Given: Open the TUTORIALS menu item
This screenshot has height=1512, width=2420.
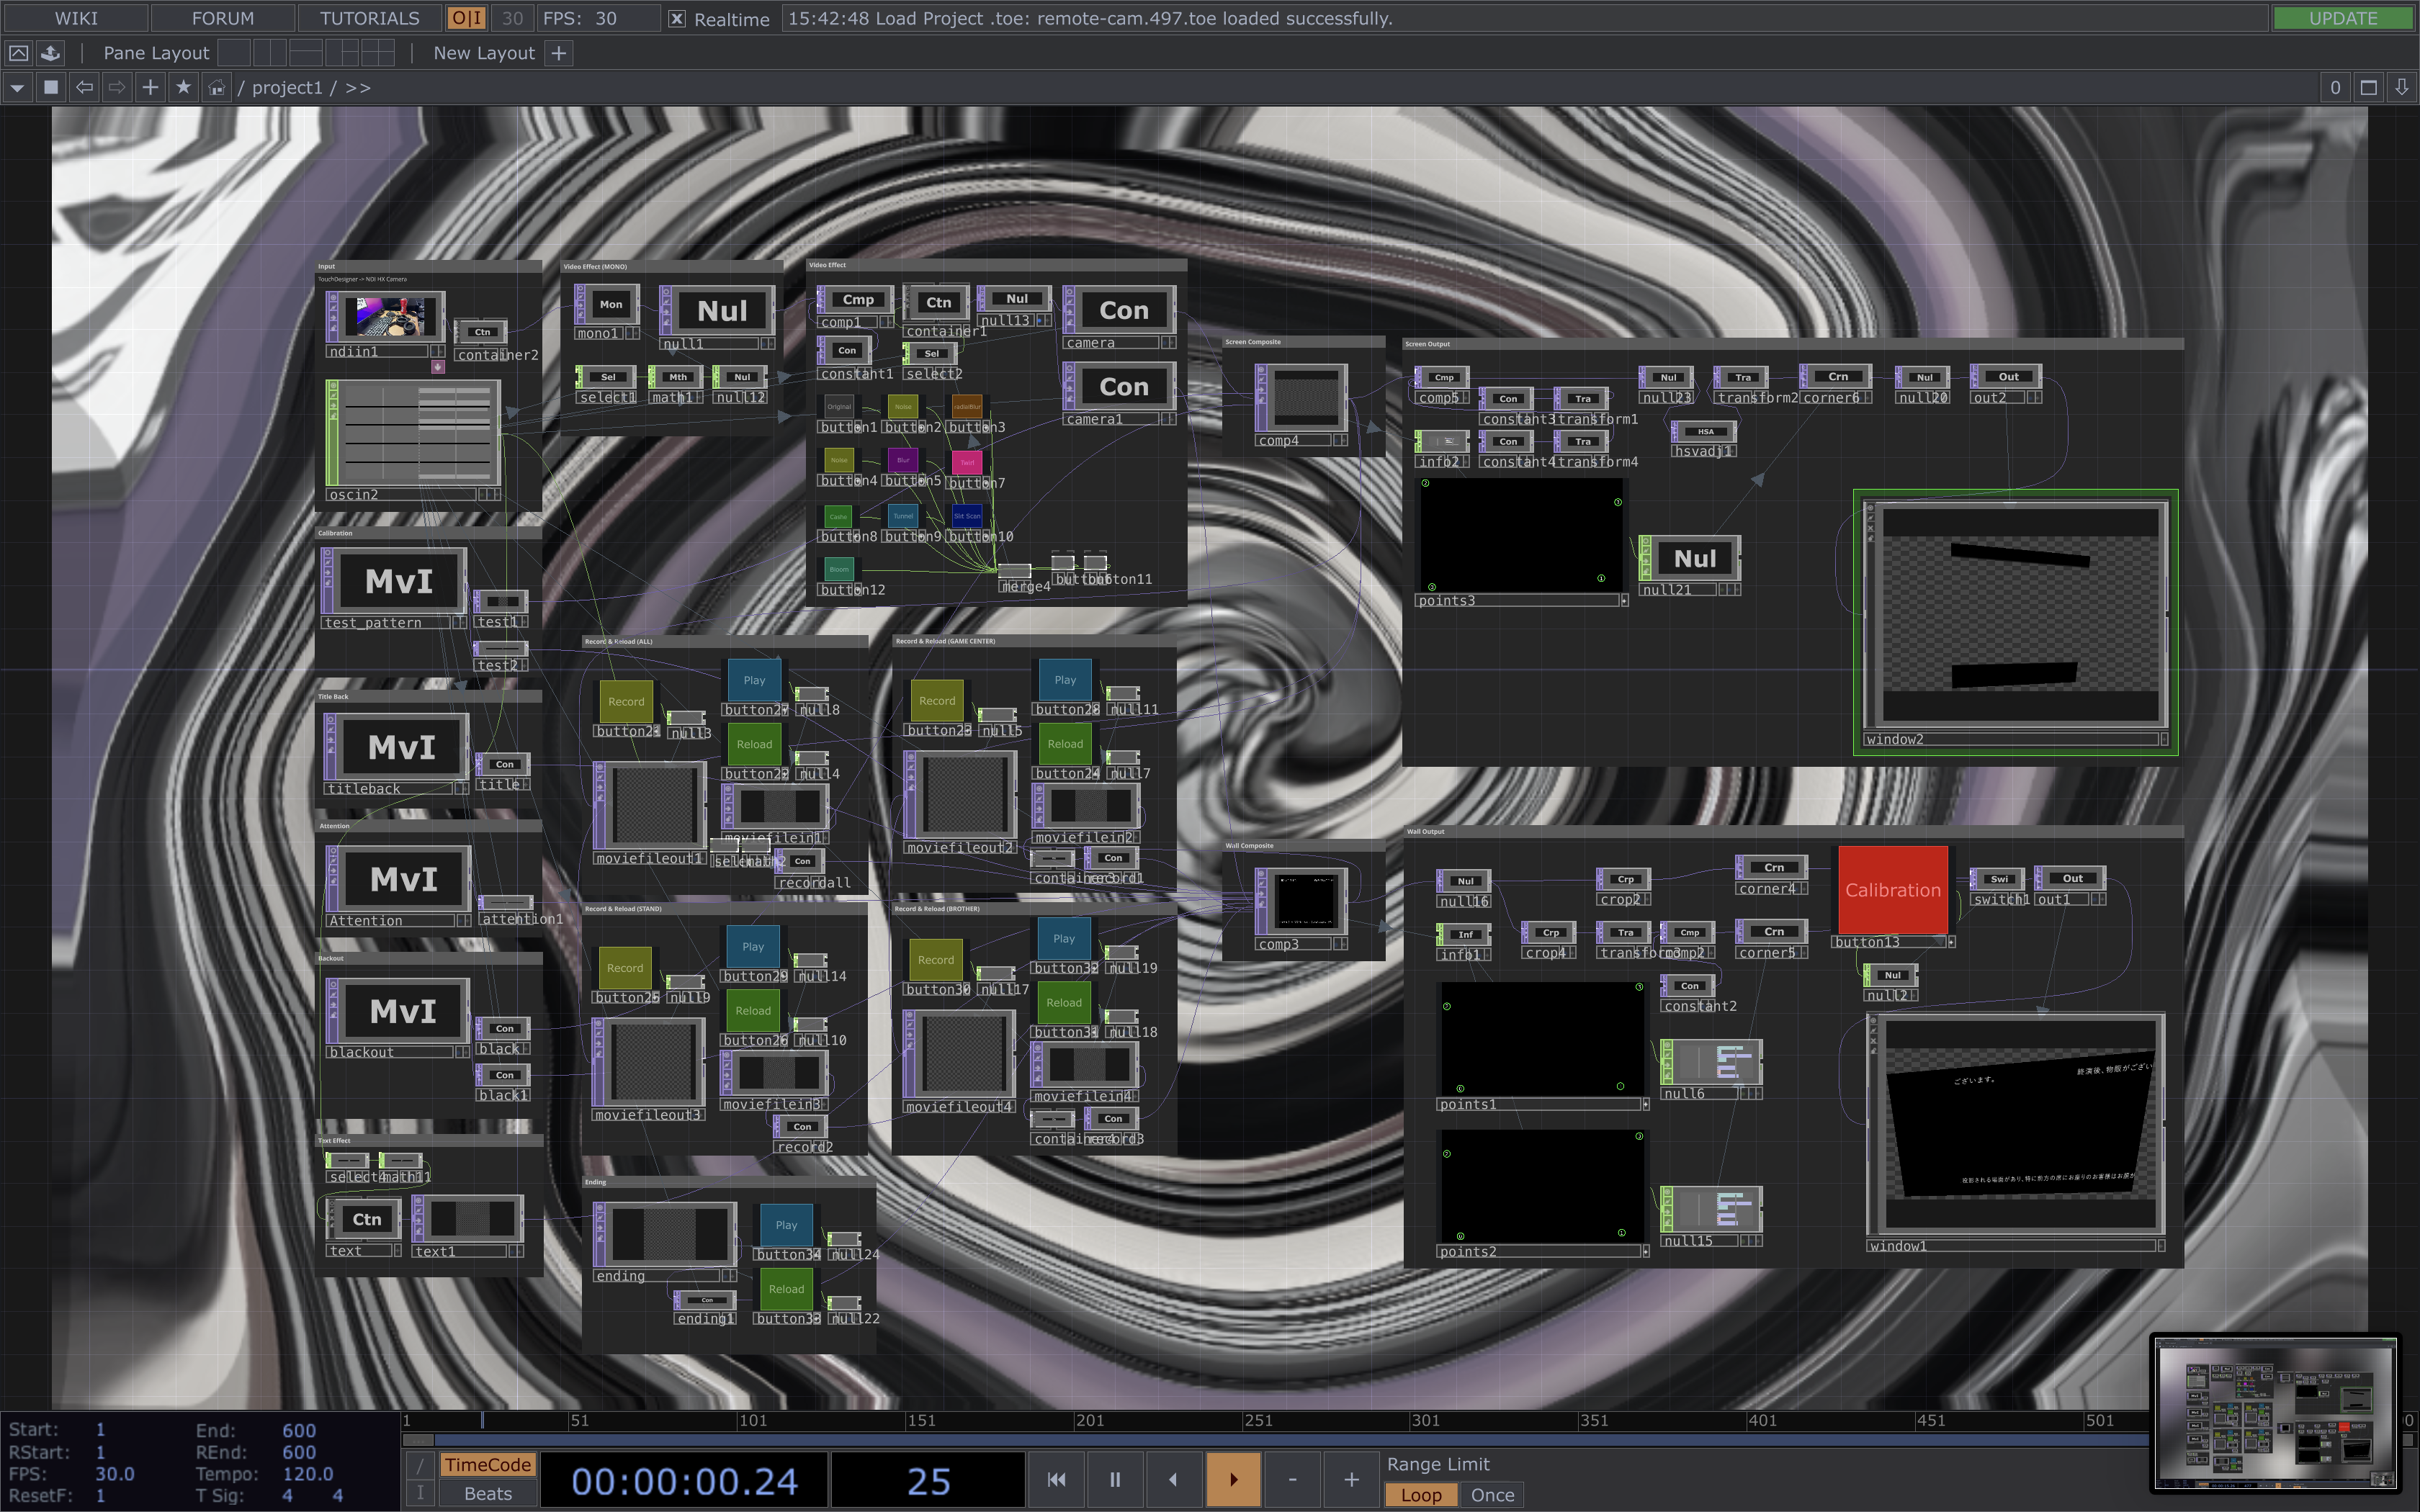Looking at the screenshot, I should tap(369, 19).
